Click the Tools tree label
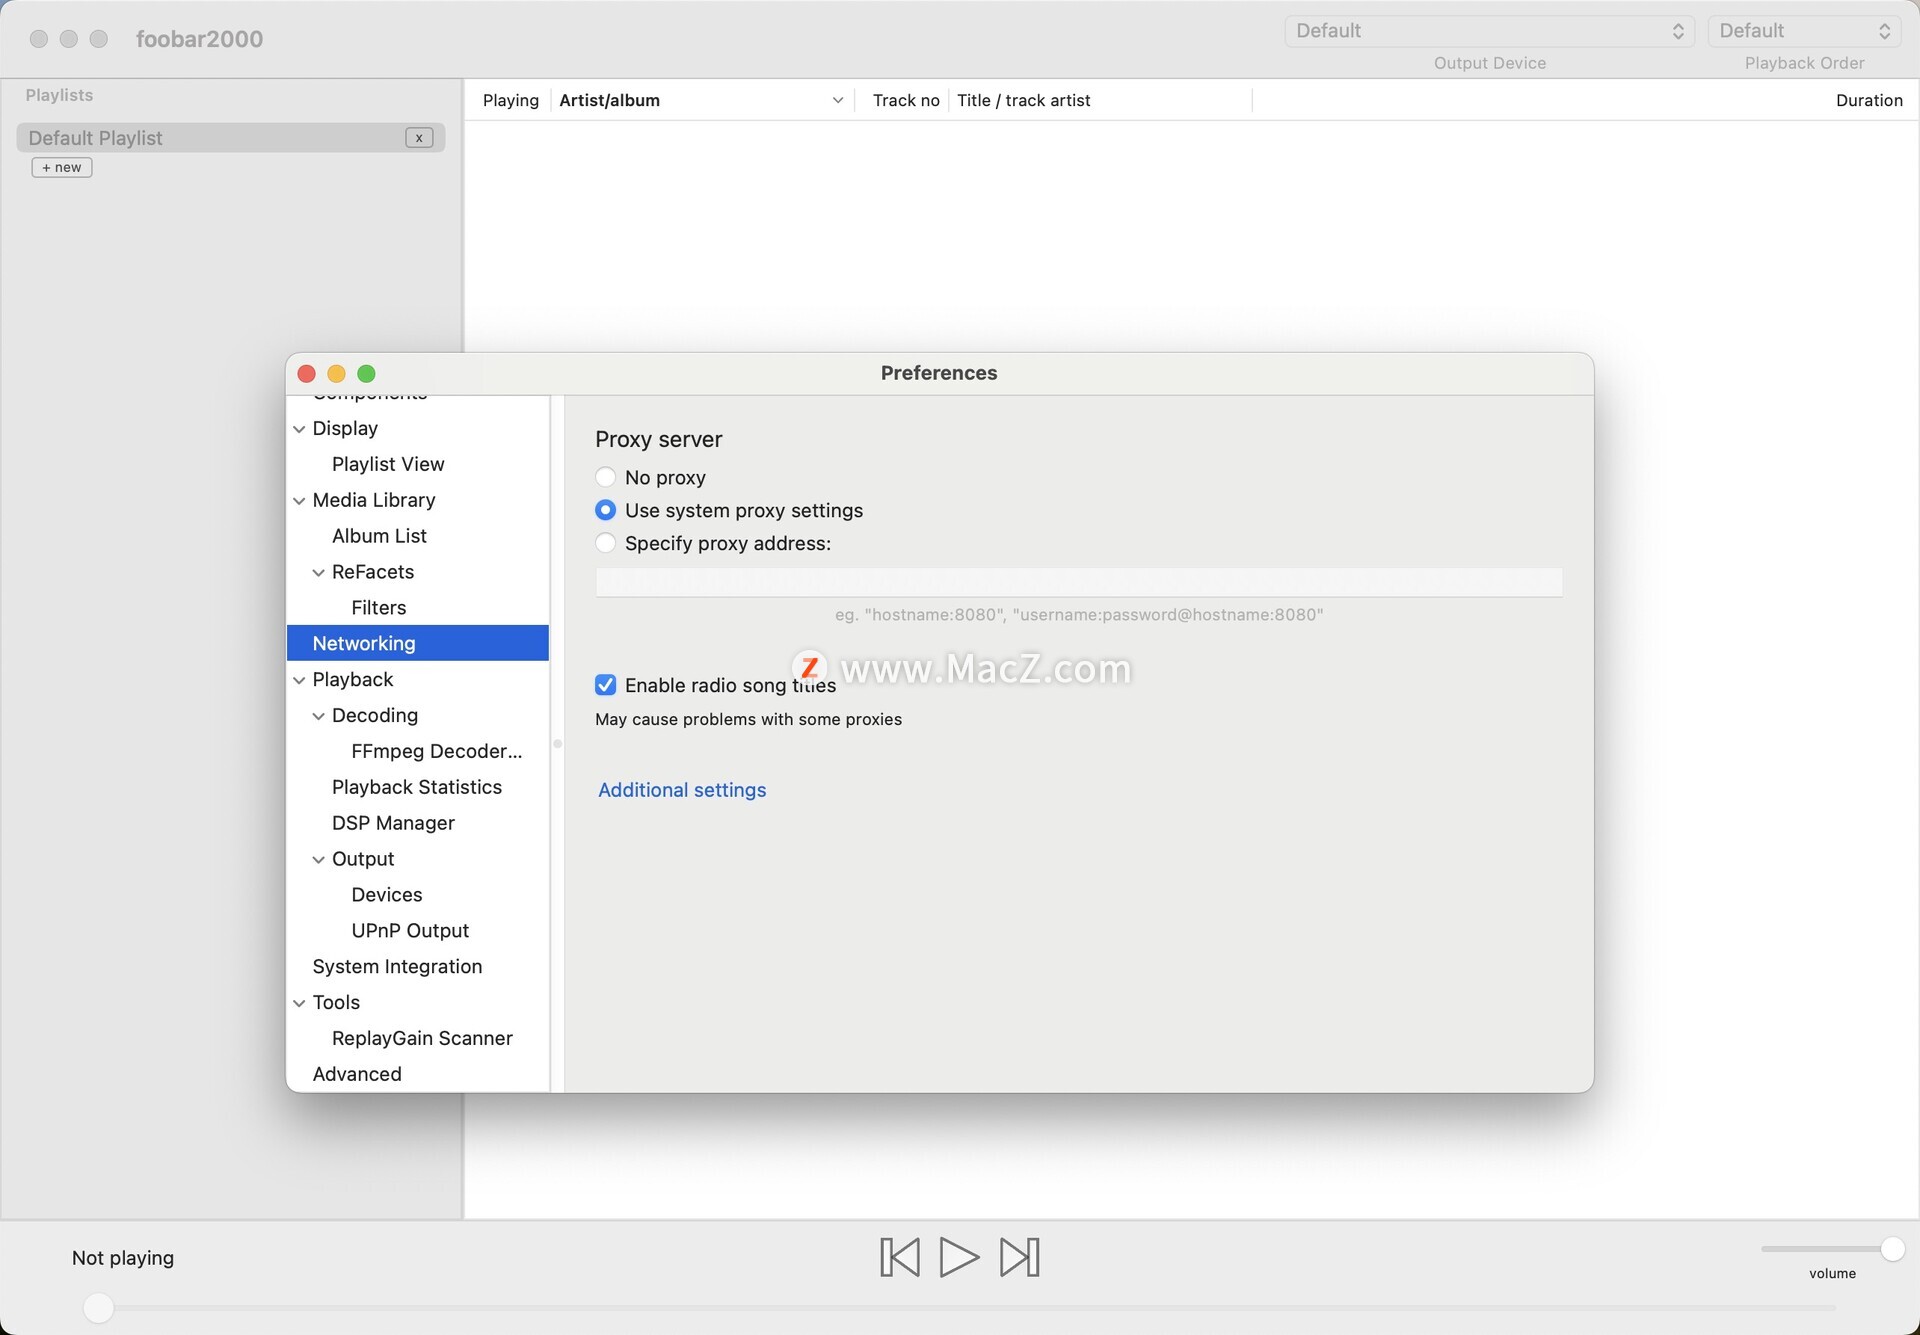Viewport: 1920px width, 1335px height. click(x=336, y=1002)
